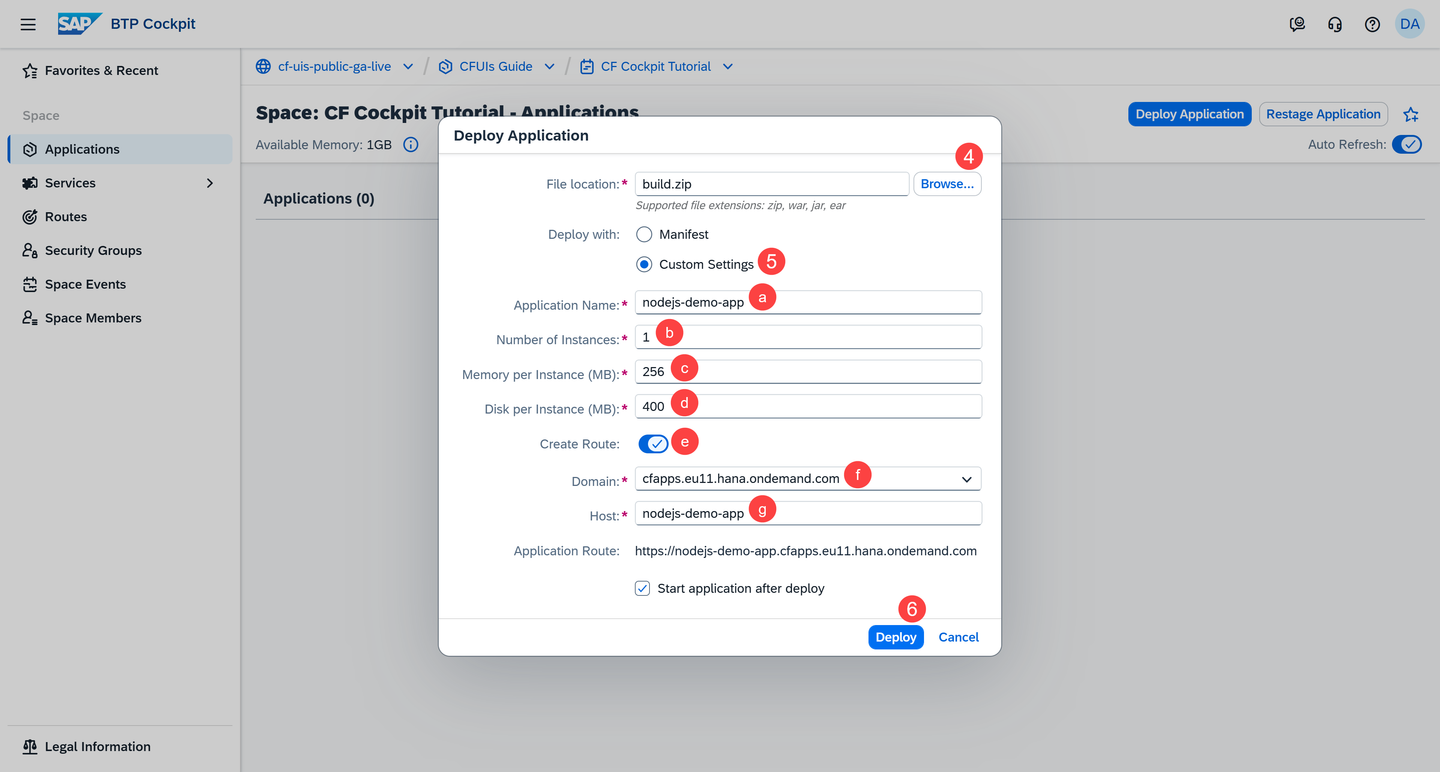Screen dimensions: 1440x772
Task: Open the feedback chat icon in header
Action: tap(1297, 24)
